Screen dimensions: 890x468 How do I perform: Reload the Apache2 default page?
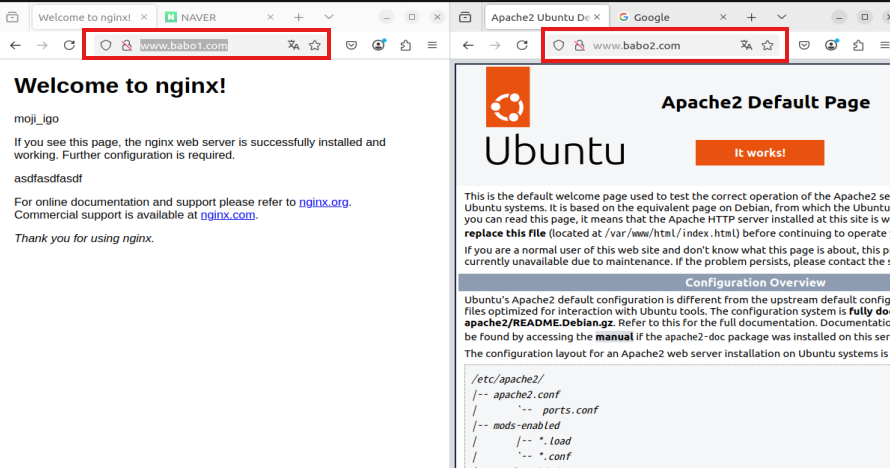click(522, 45)
